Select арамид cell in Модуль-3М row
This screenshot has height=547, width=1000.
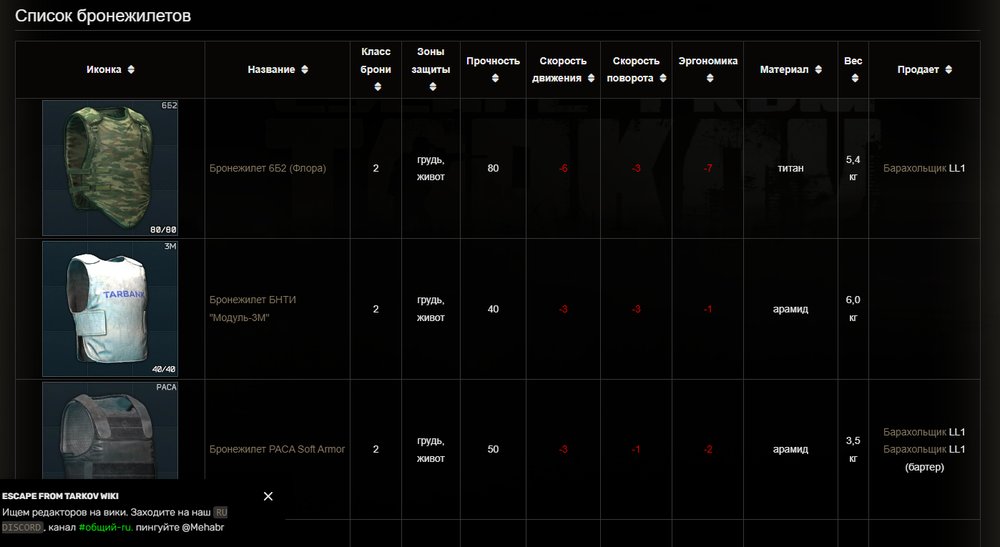coord(790,309)
